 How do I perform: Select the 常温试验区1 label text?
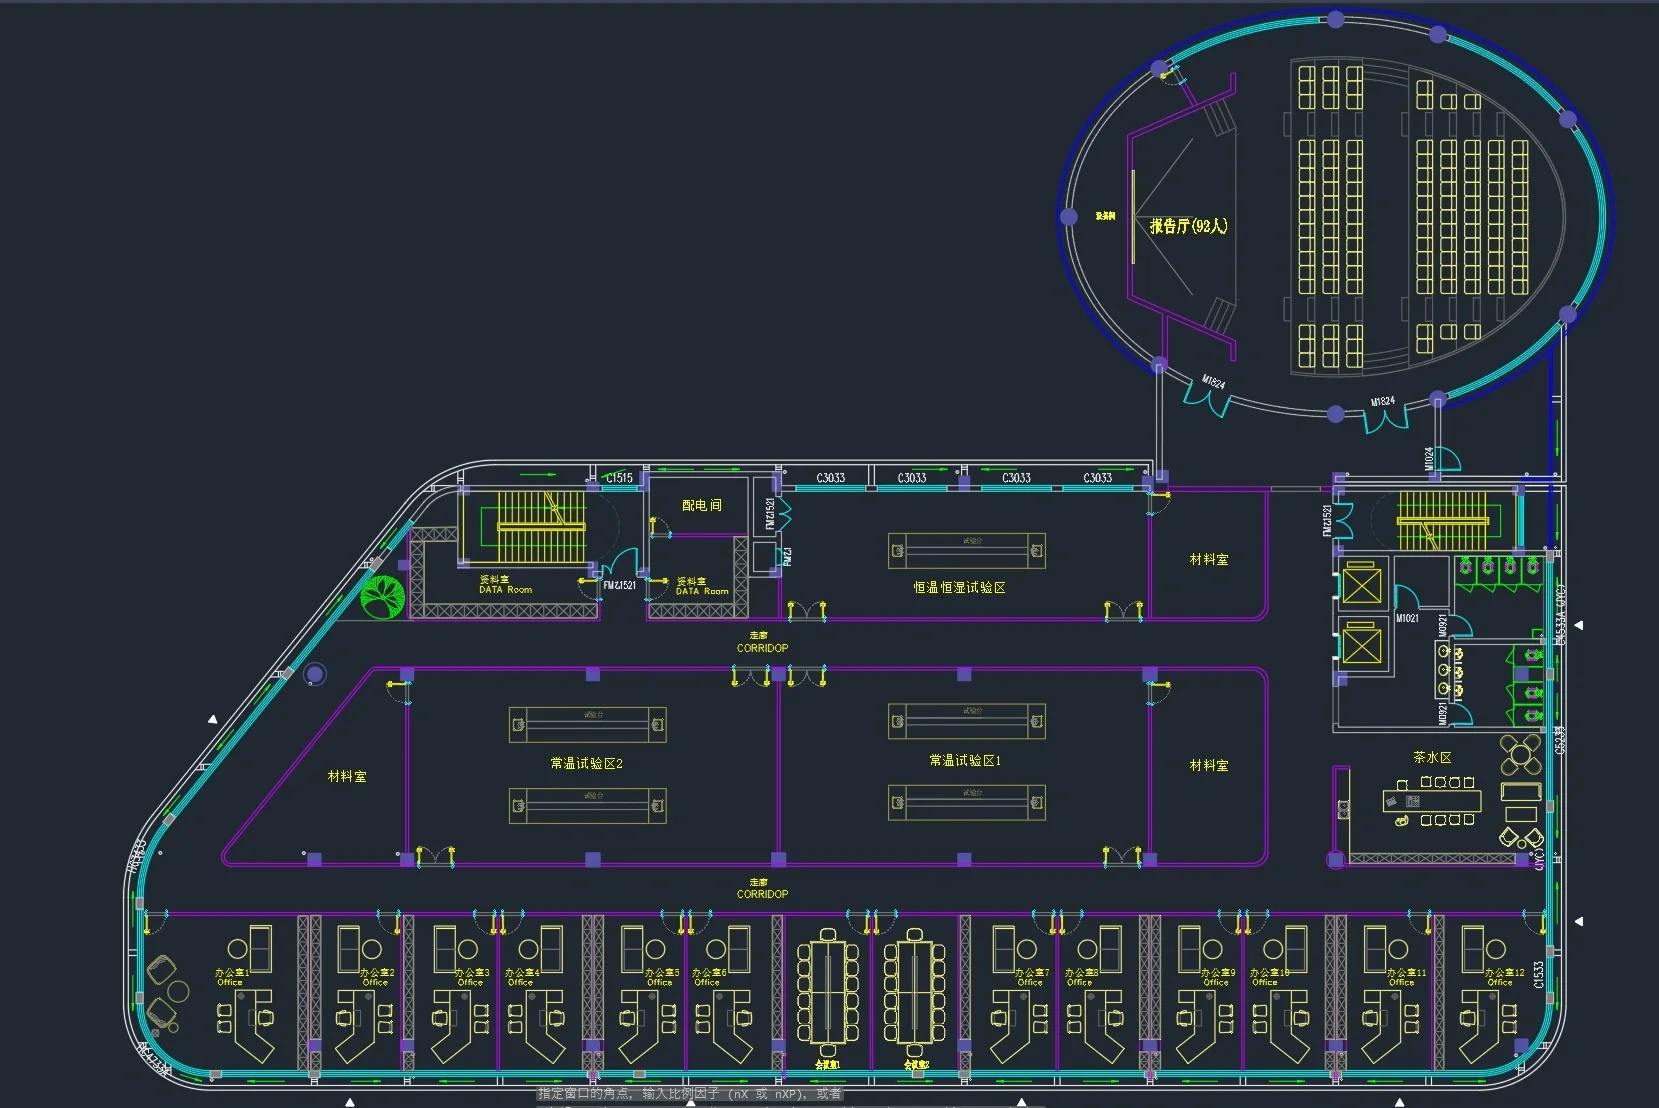tap(964, 760)
